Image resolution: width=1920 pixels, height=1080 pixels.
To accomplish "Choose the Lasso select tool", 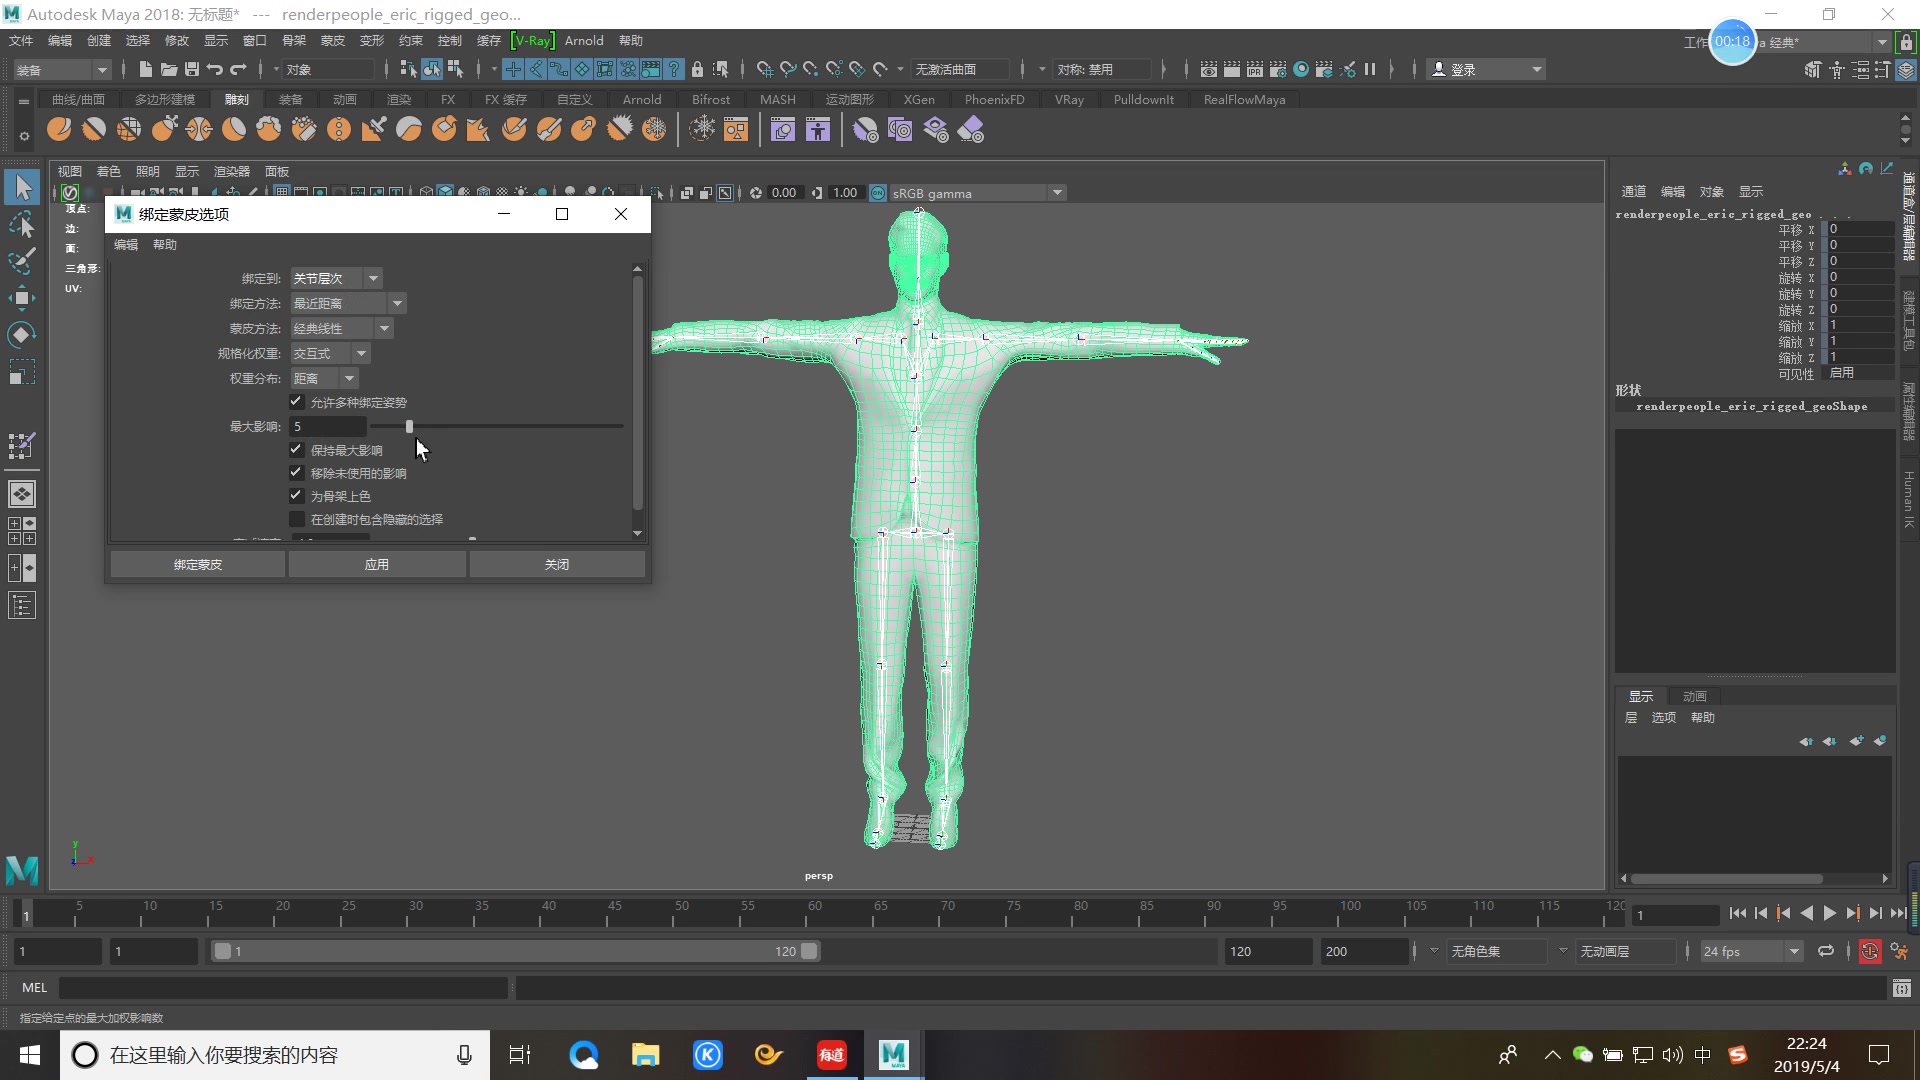I will click(x=22, y=225).
